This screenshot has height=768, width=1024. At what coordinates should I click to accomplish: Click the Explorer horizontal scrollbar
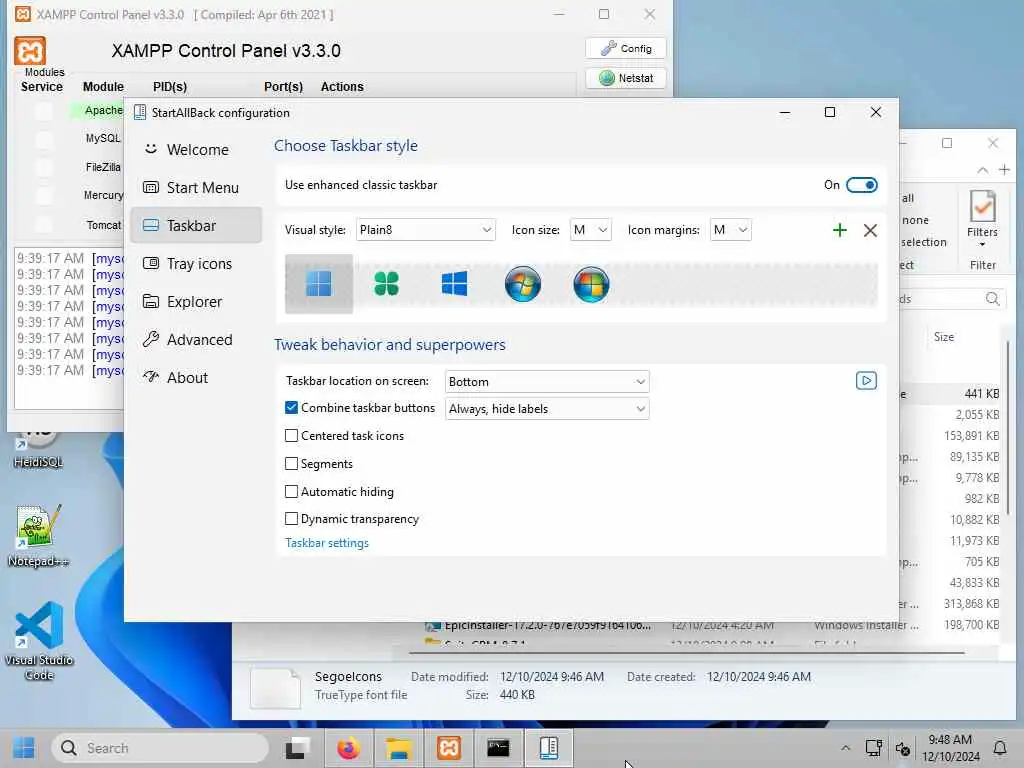(x=686, y=652)
